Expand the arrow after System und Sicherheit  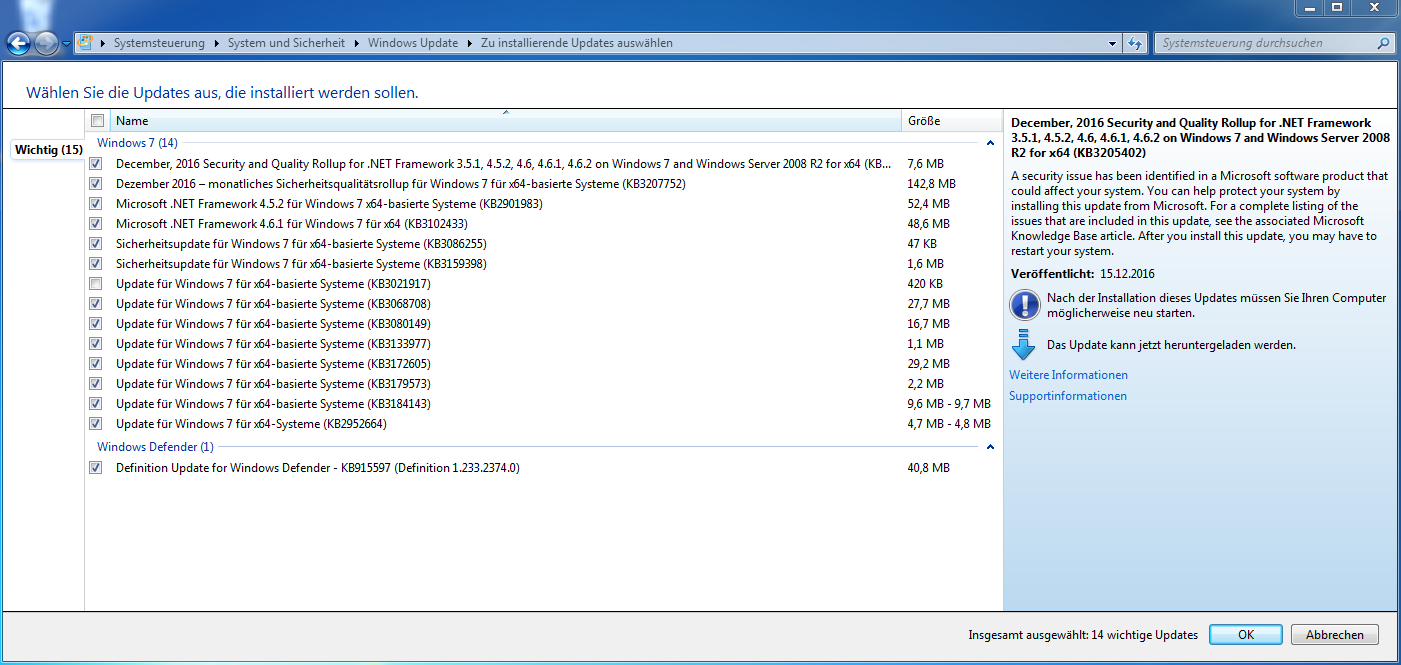click(x=357, y=43)
